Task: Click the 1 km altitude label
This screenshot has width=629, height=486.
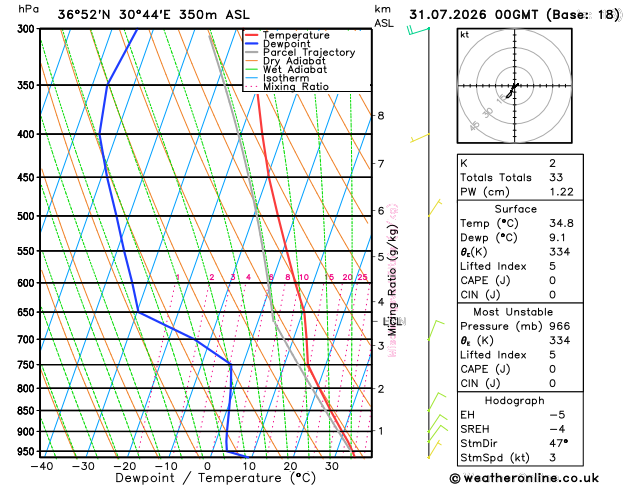Action: click(x=381, y=431)
